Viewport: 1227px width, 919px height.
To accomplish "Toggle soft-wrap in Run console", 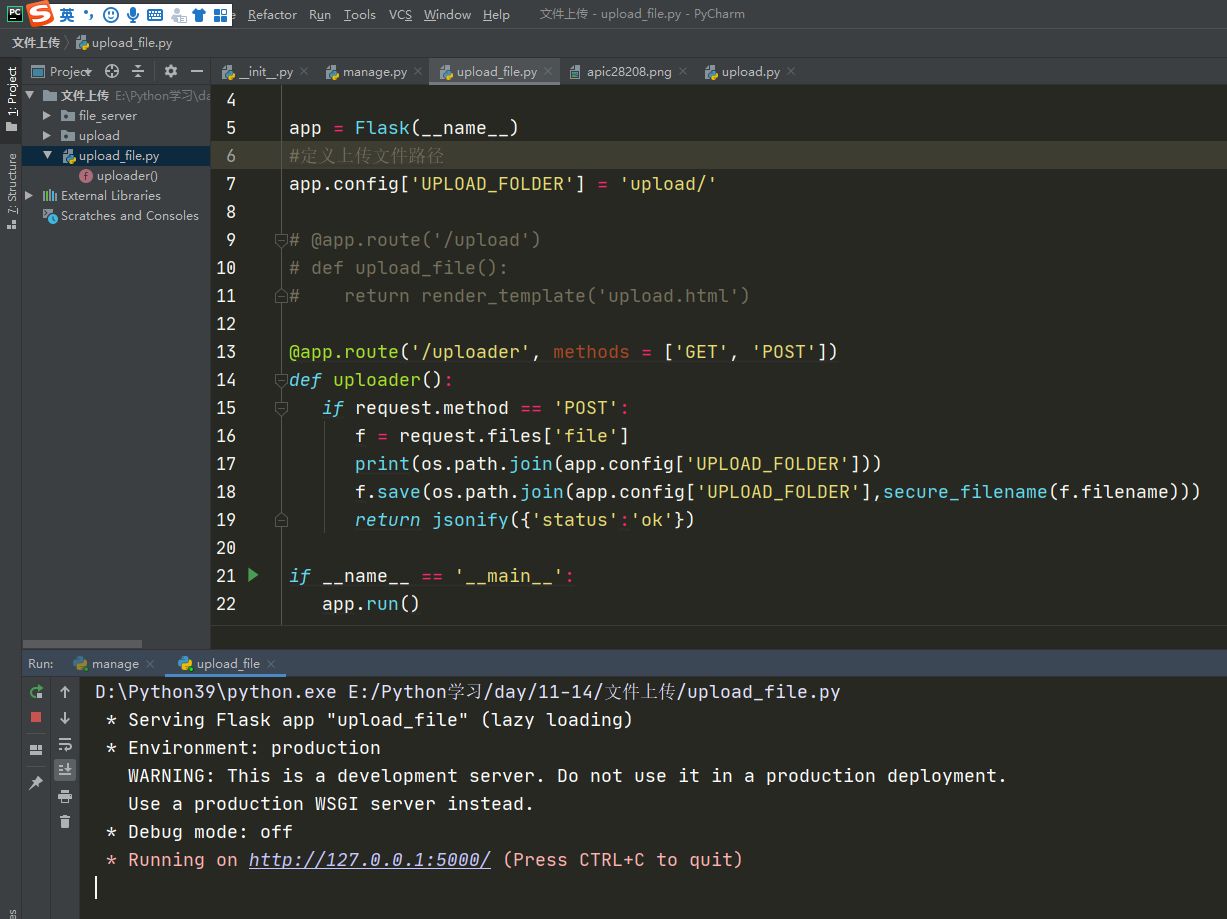I will (65, 744).
